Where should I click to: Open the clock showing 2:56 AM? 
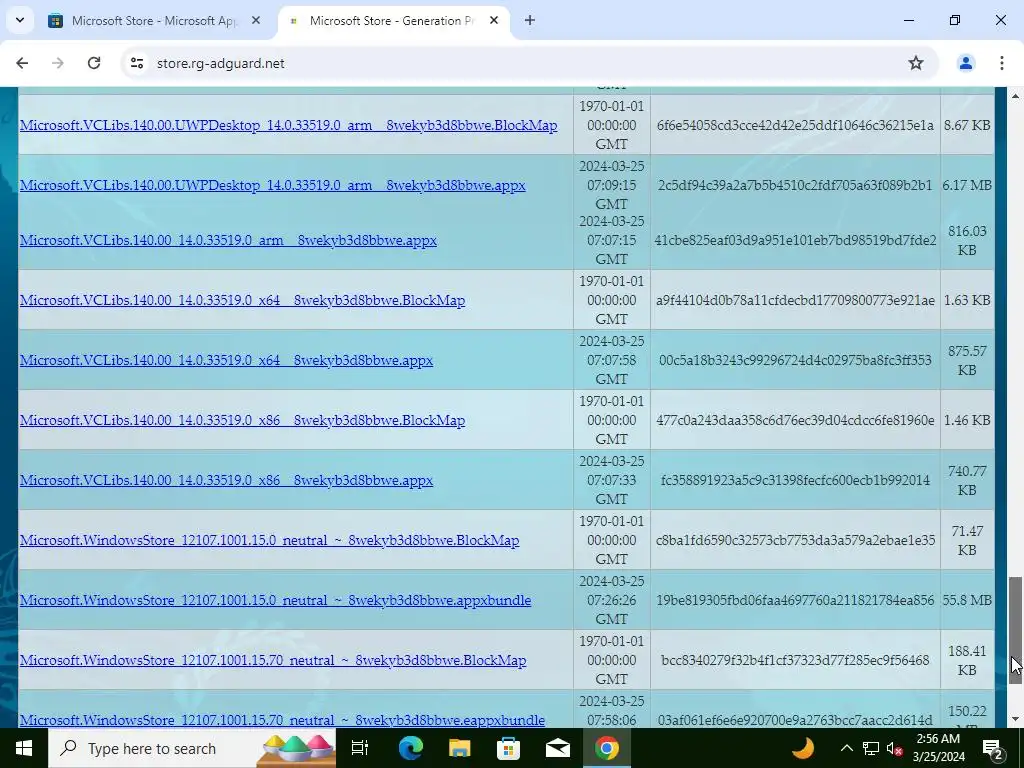tap(938, 748)
